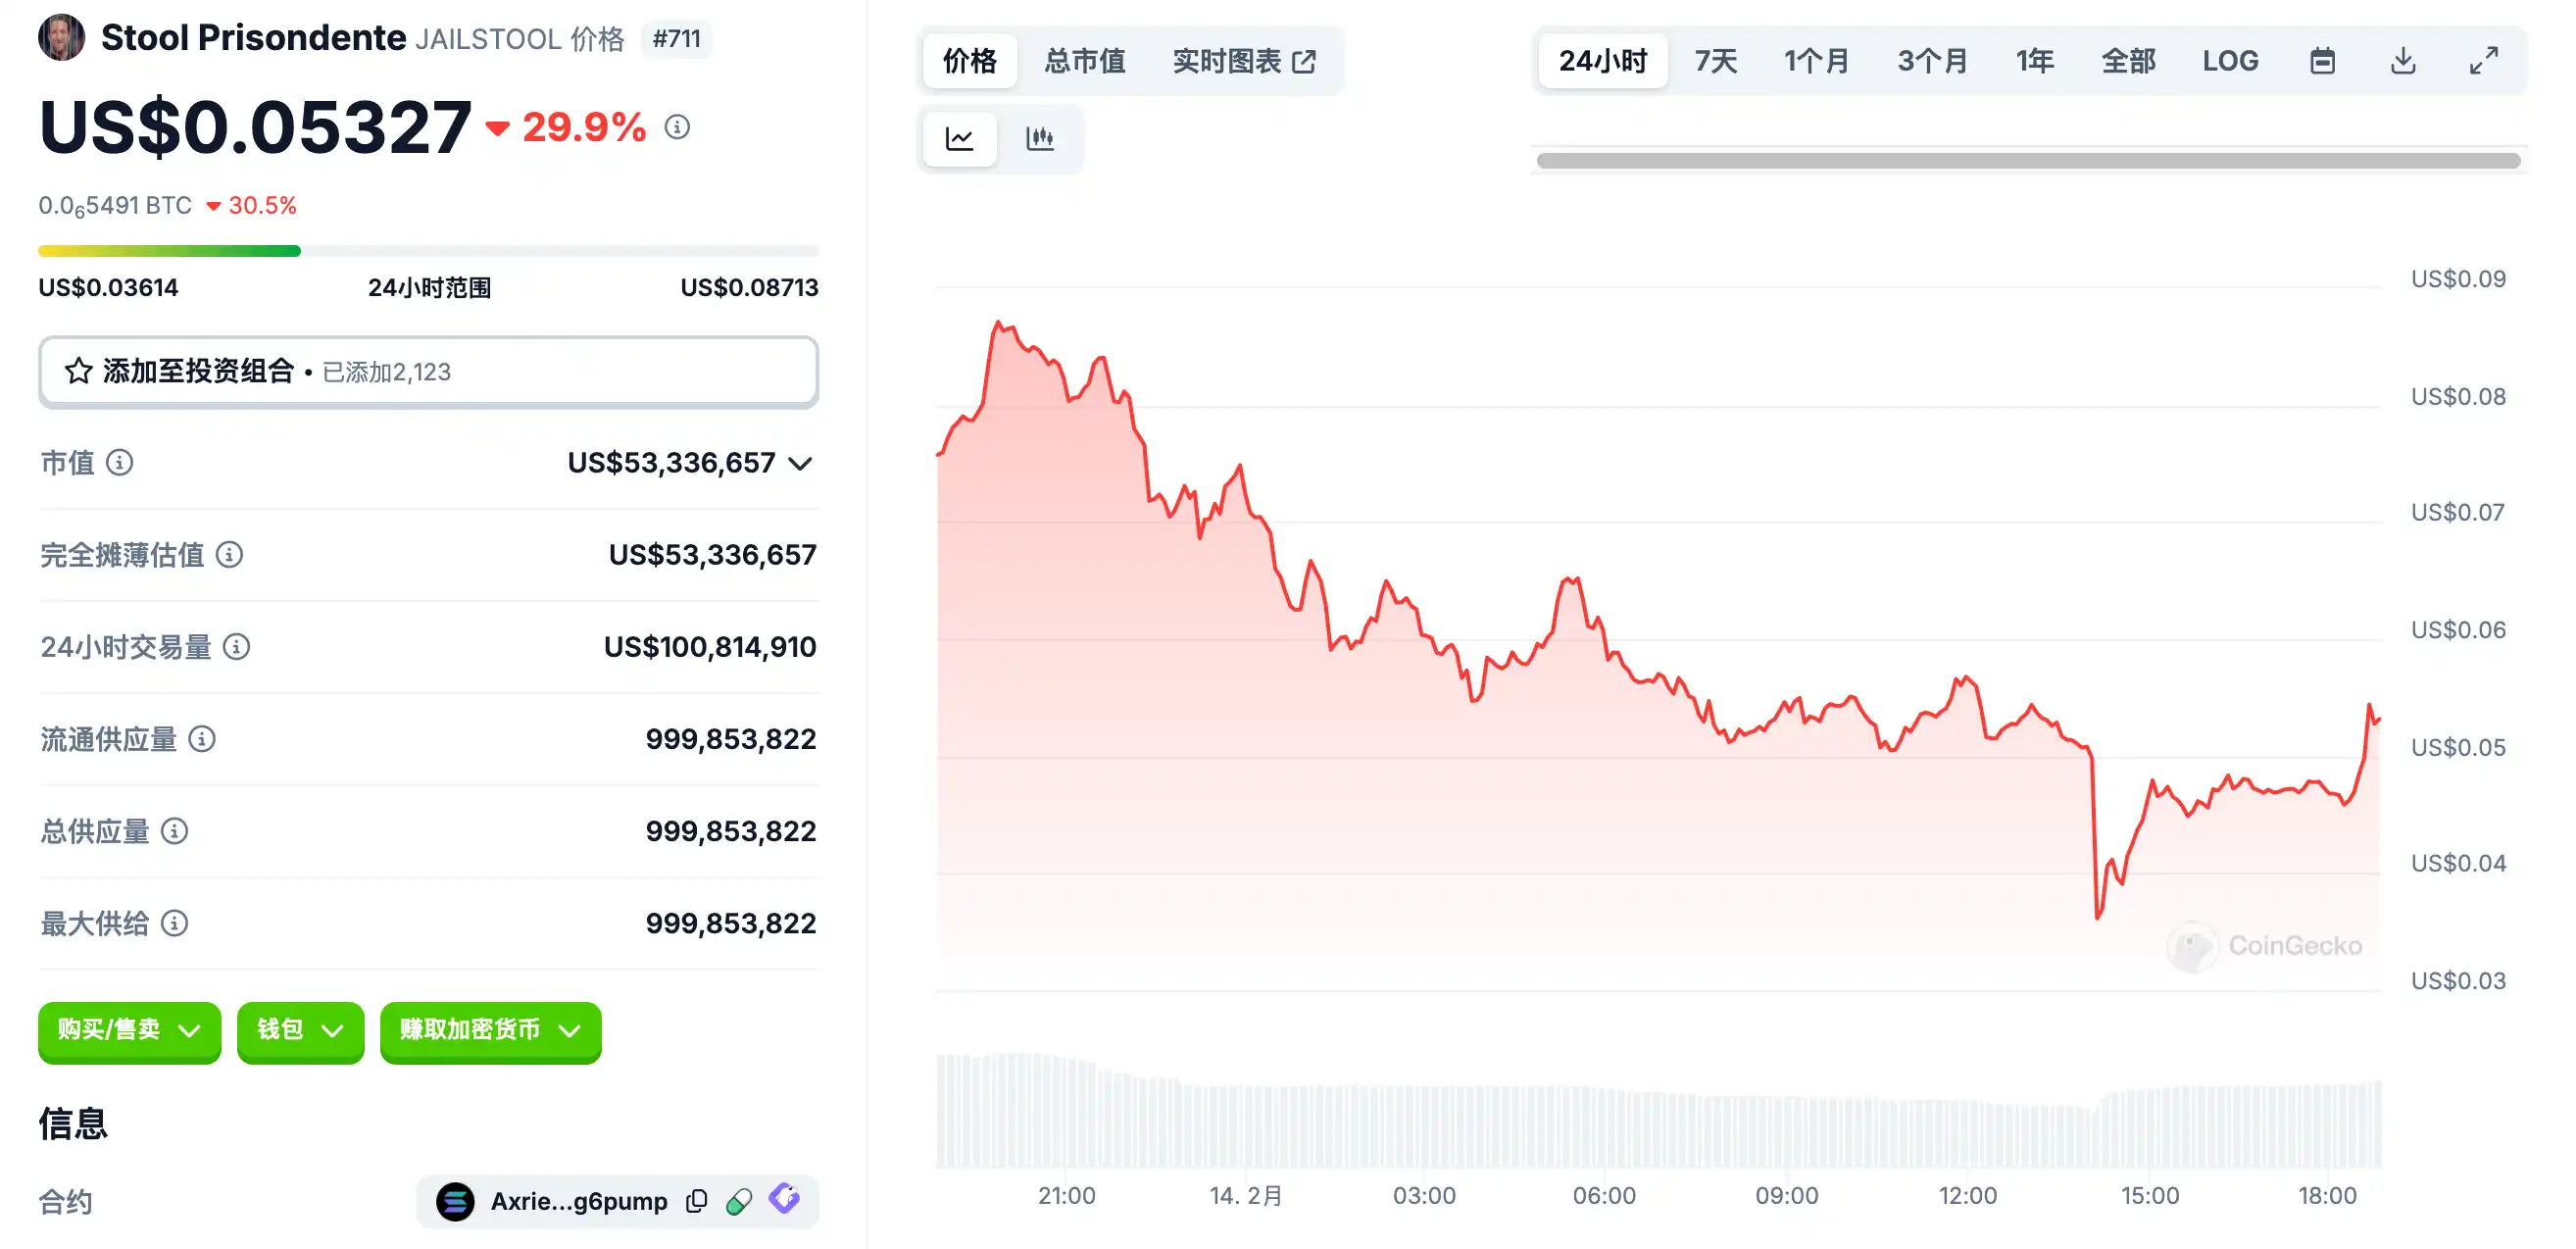
Task: Open the 钱包 dropdown
Action: pos(300,1030)
